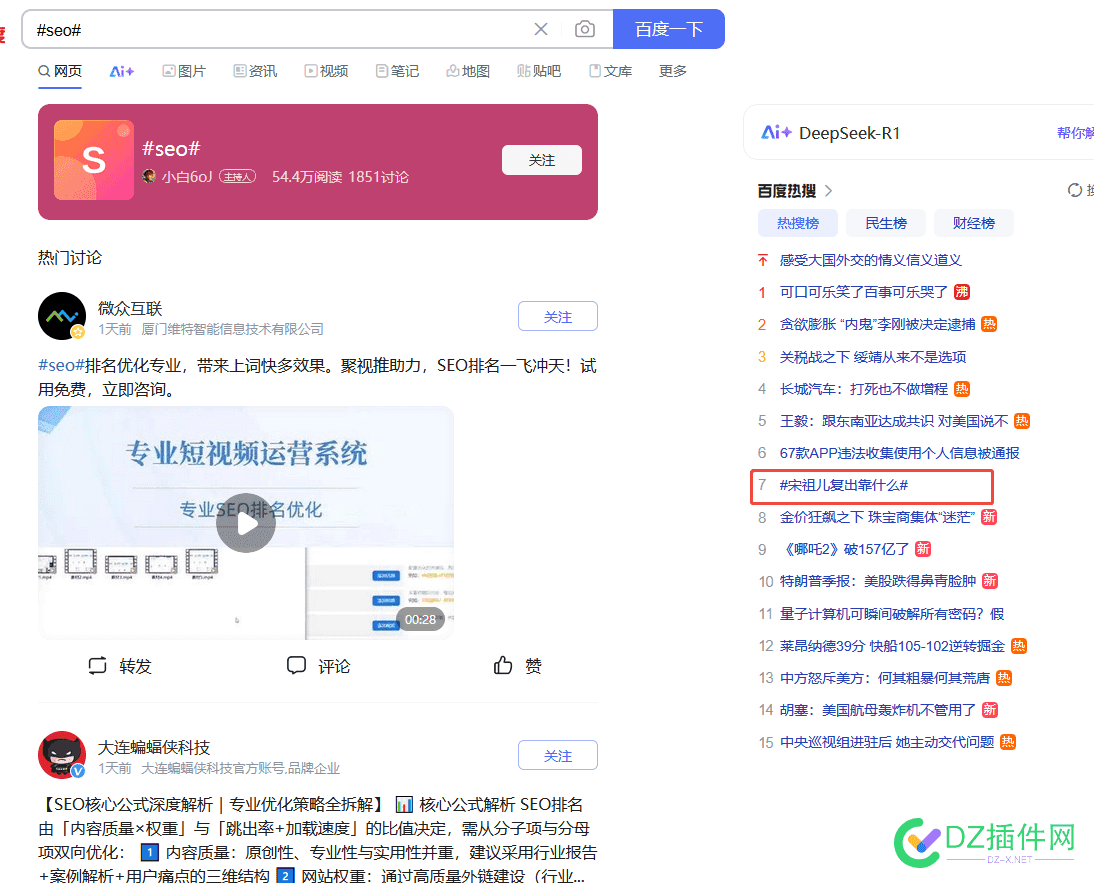Open the 视频 tab

pos(327,71)
